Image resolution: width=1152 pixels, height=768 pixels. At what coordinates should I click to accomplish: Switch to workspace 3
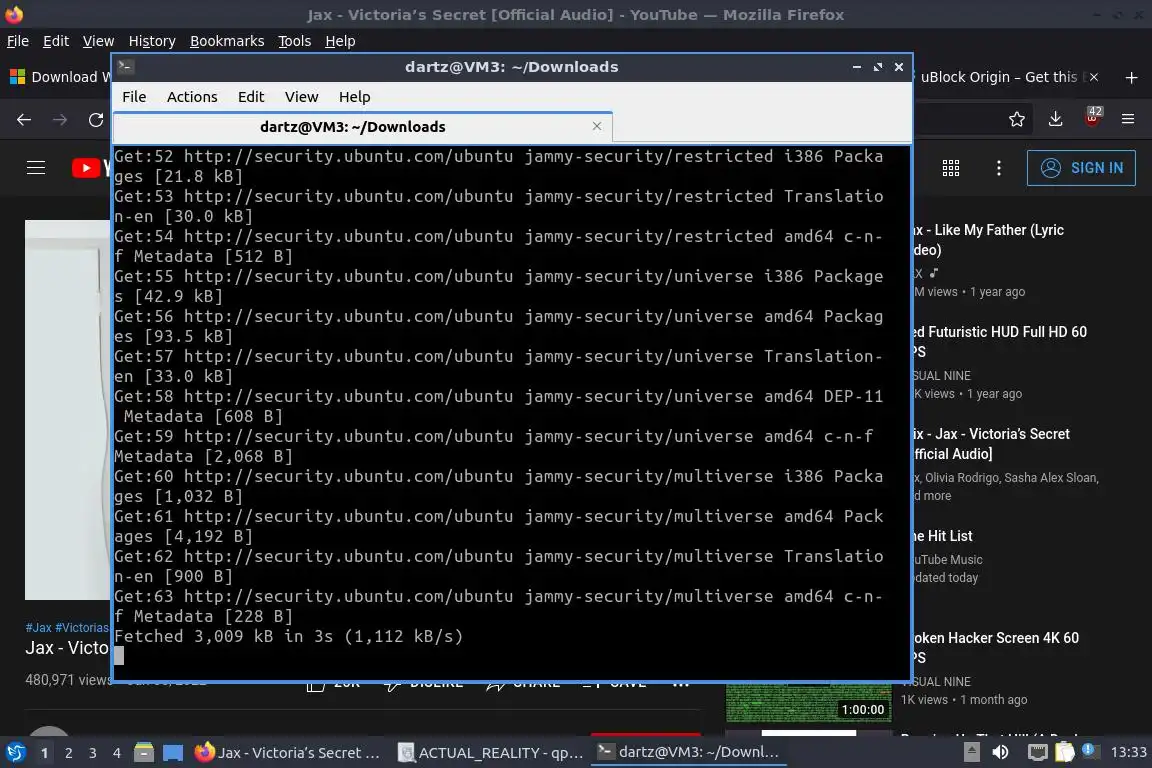tap(93, 753)
